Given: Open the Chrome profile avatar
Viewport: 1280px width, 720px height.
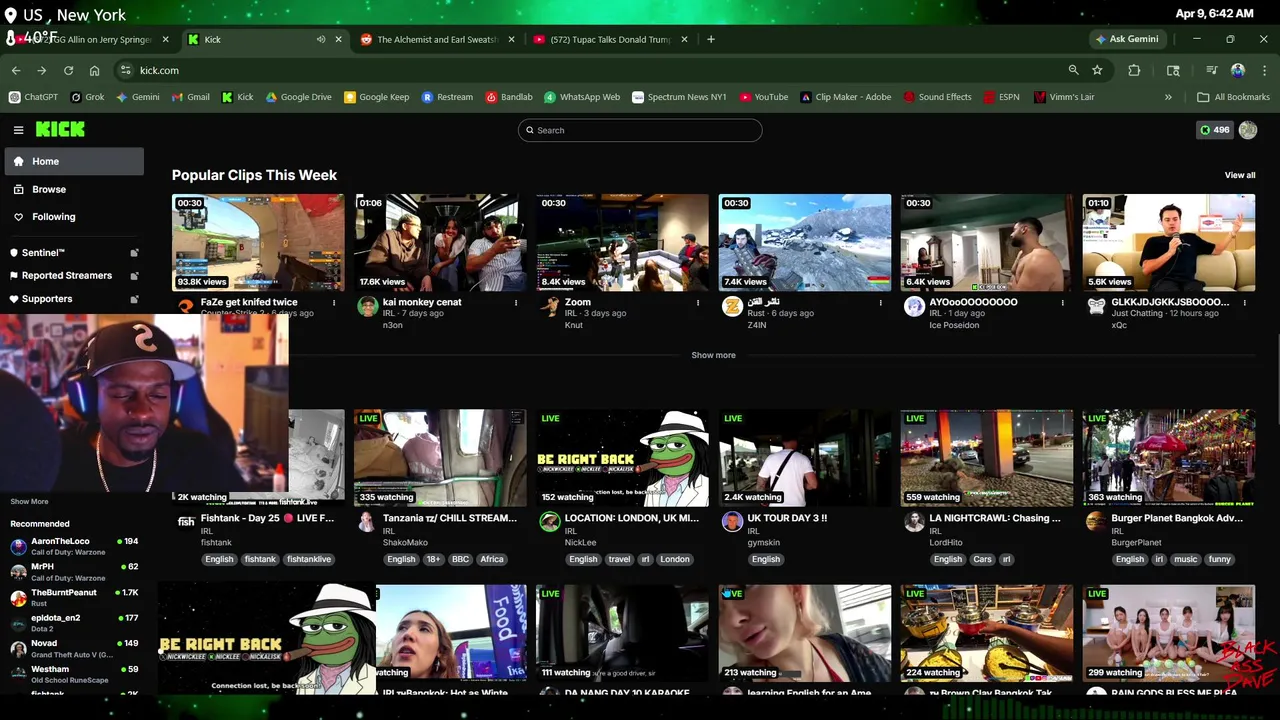Looking at the screenshot, I should (x=1238, y=70).
